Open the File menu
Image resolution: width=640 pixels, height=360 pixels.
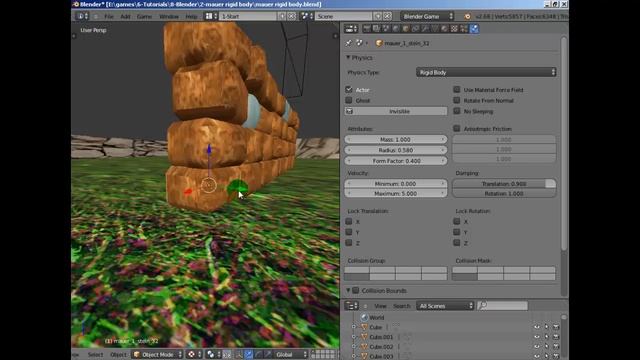tap(109, 16)
